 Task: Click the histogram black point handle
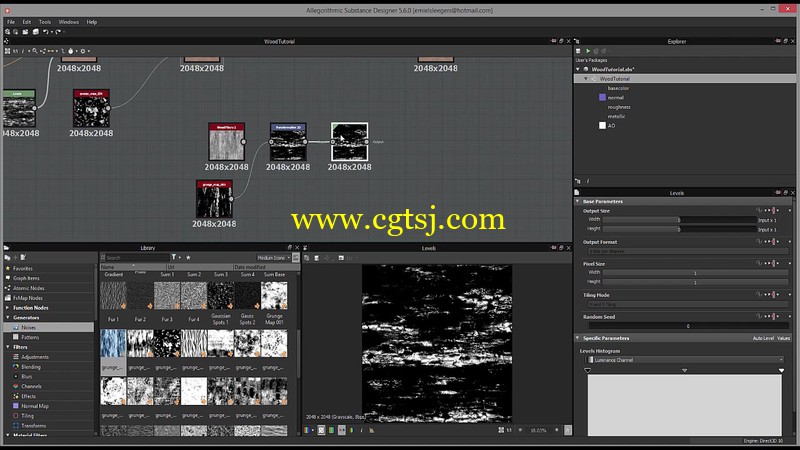coord(588,371)
